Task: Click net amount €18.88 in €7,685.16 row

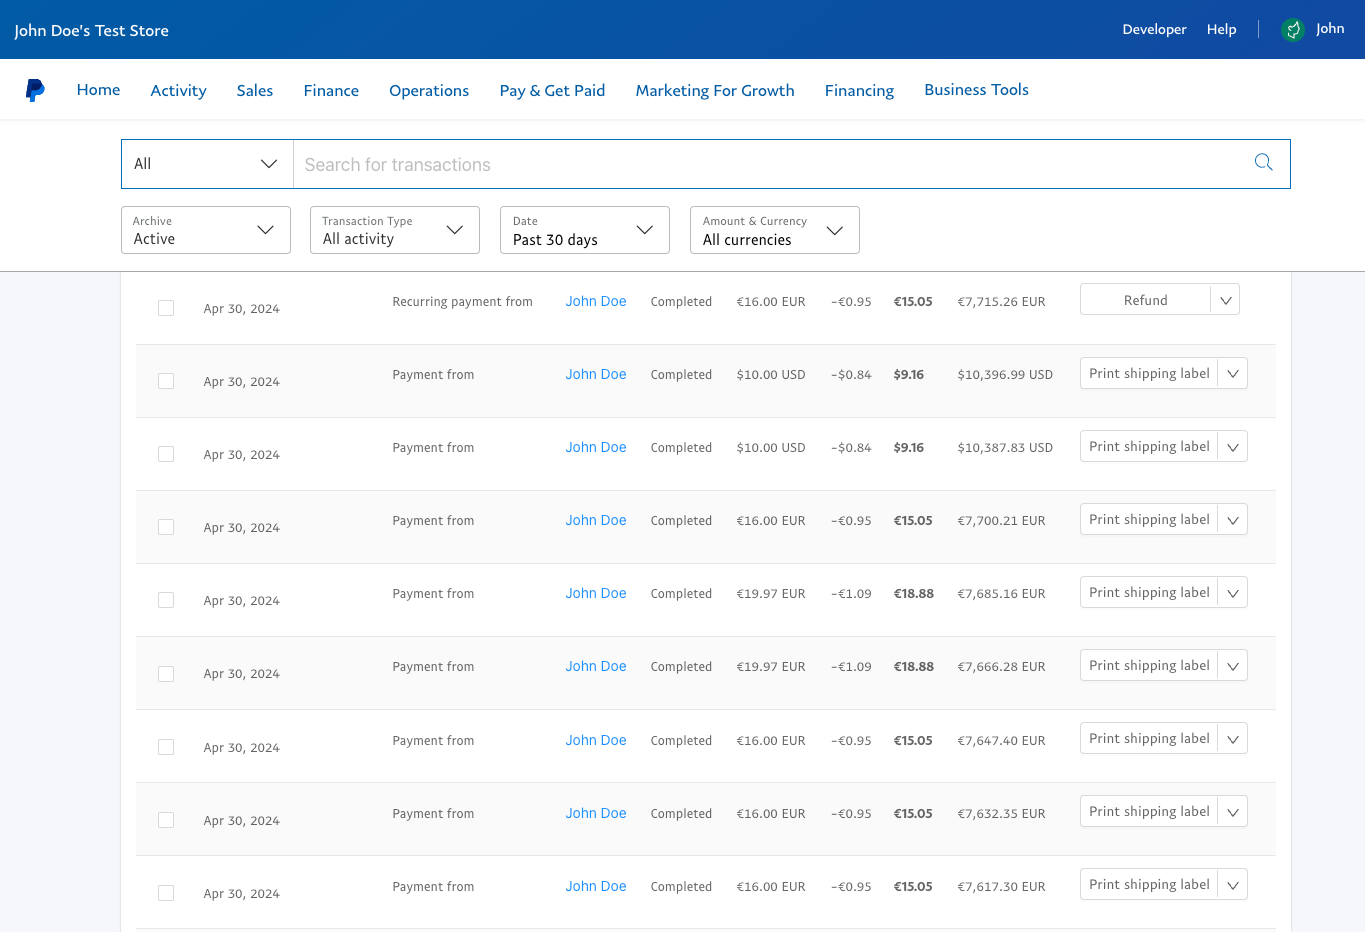Action: coord(913,594)
